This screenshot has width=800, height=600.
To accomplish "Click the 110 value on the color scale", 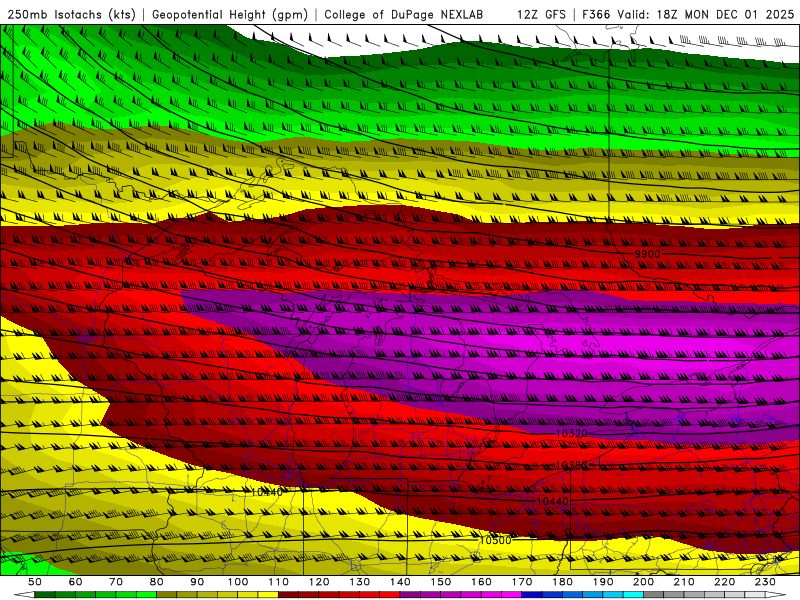I will 279,582.
